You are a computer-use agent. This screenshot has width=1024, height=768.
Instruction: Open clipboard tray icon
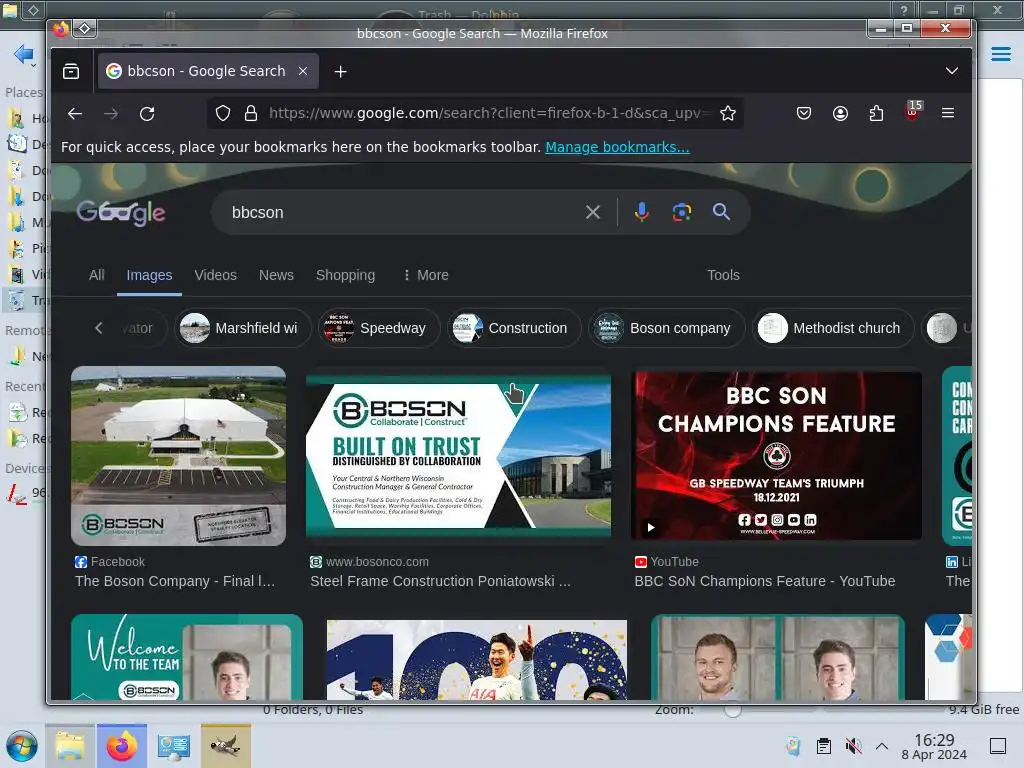pyautogui.click(x=824, y=746)
